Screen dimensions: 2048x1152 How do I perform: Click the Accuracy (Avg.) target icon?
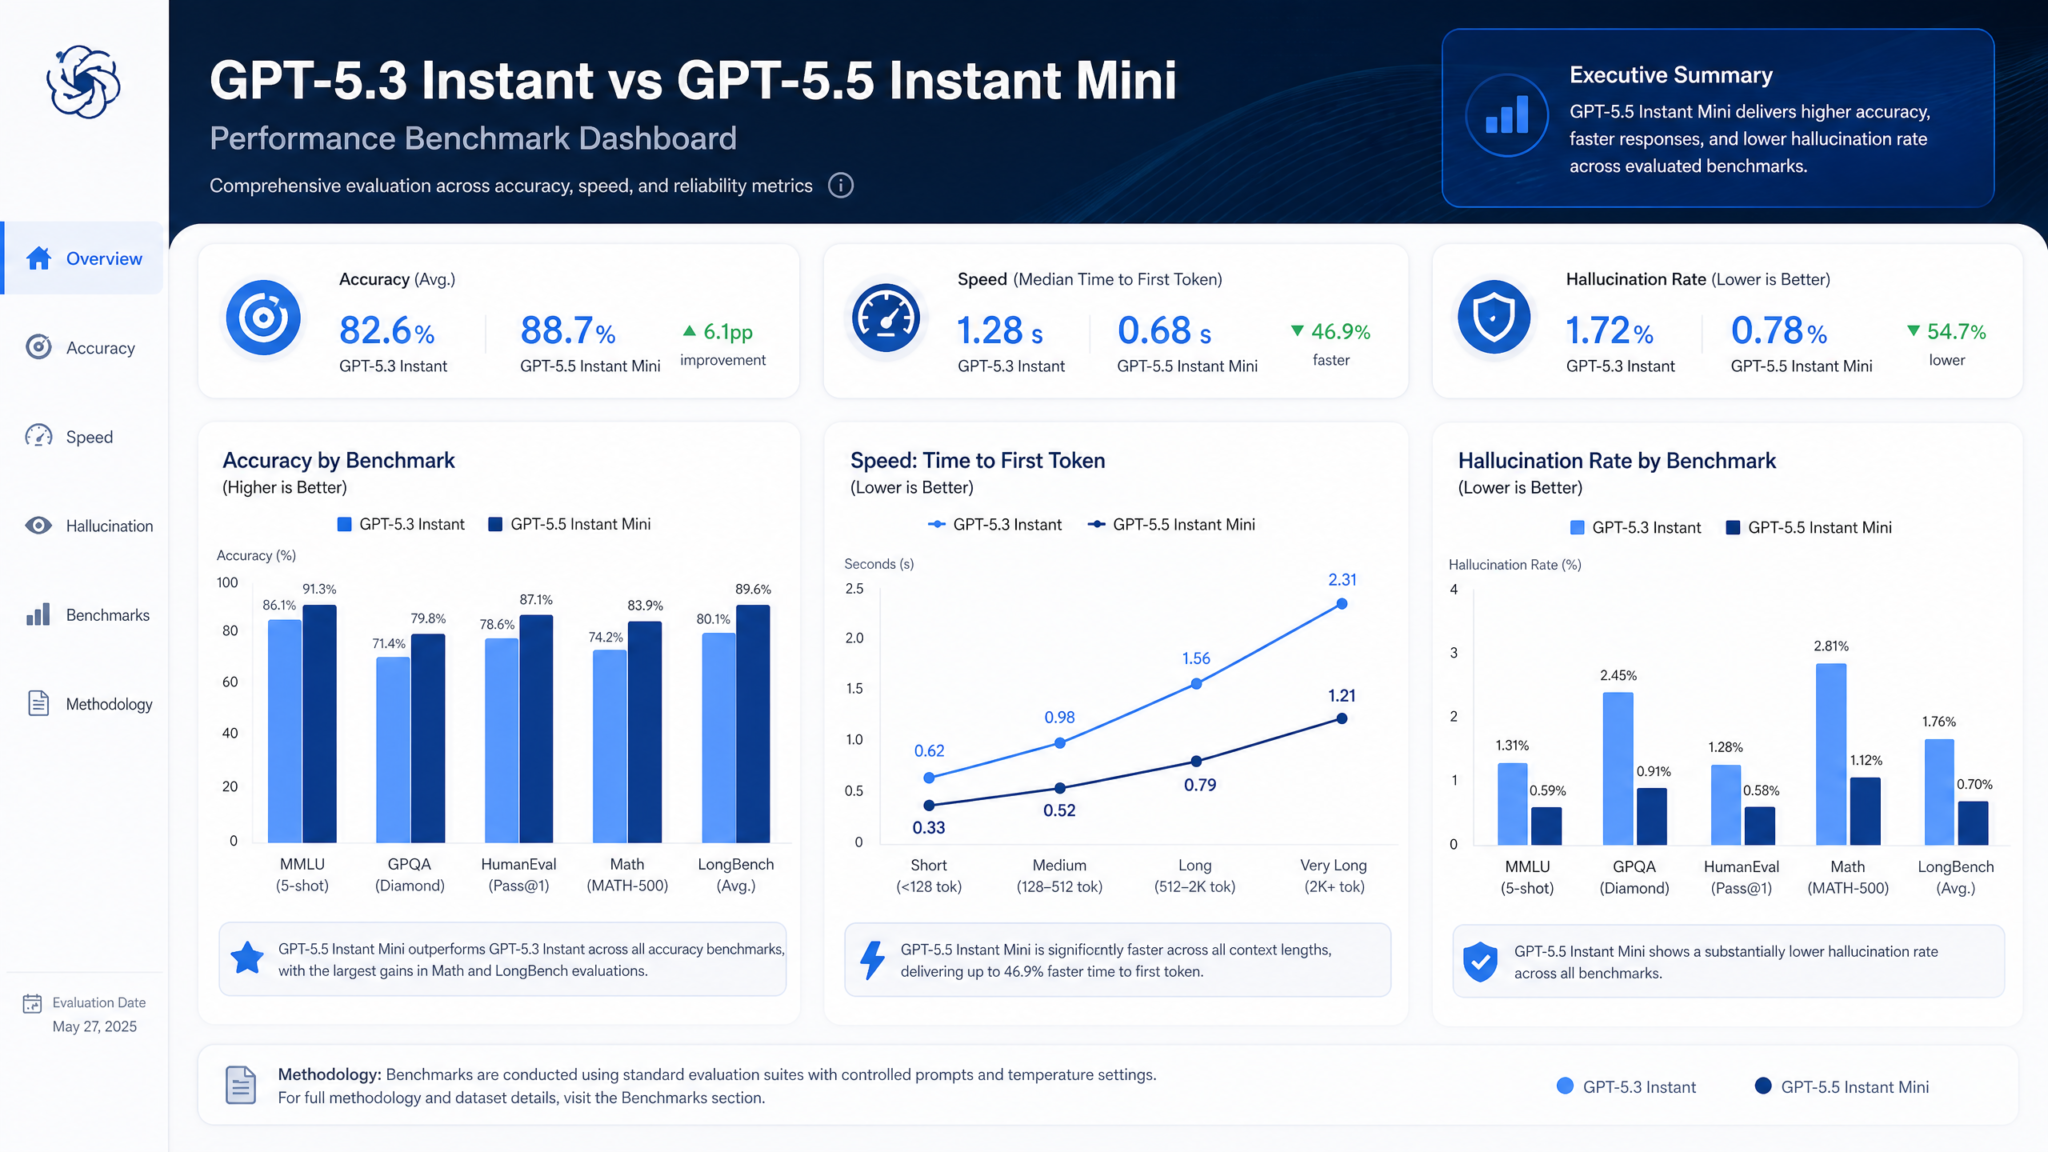pos(263,318)
